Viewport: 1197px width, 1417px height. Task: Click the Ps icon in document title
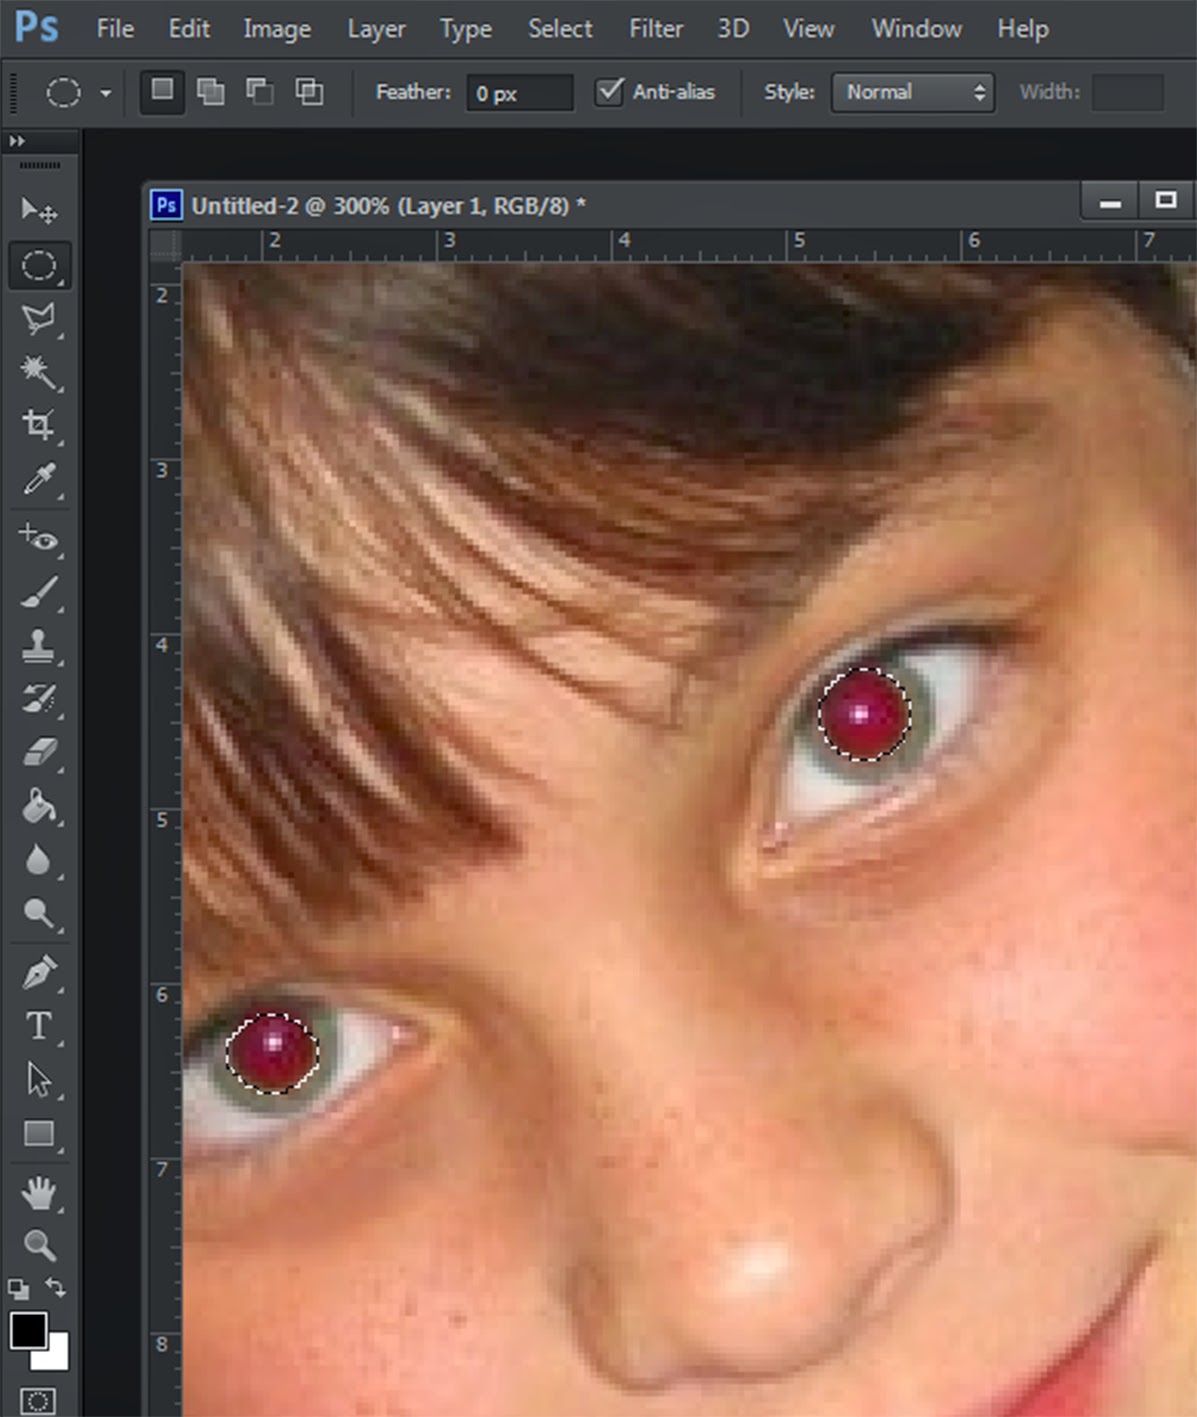tap(166, 205)
